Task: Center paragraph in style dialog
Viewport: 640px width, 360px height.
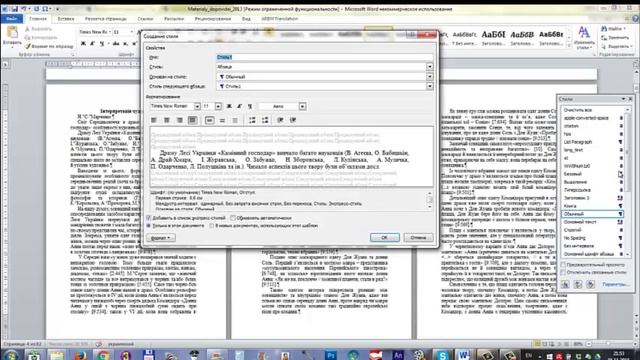Action: tap(167, 120)
